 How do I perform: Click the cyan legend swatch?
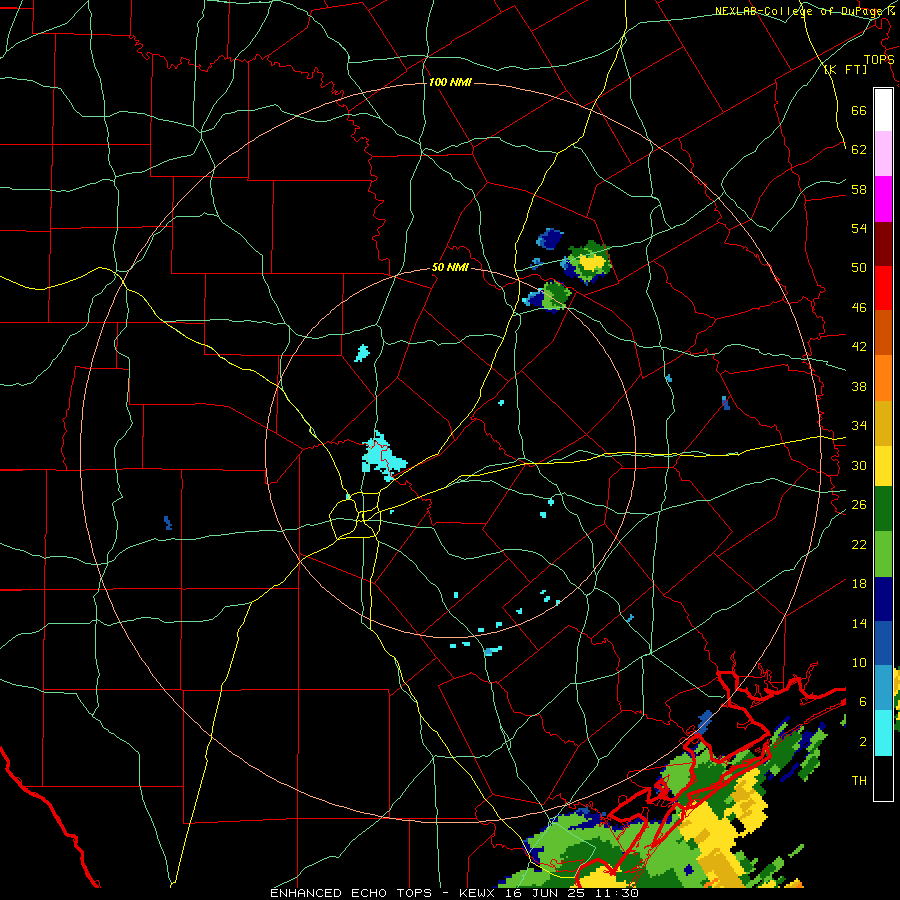click(883, 734)
